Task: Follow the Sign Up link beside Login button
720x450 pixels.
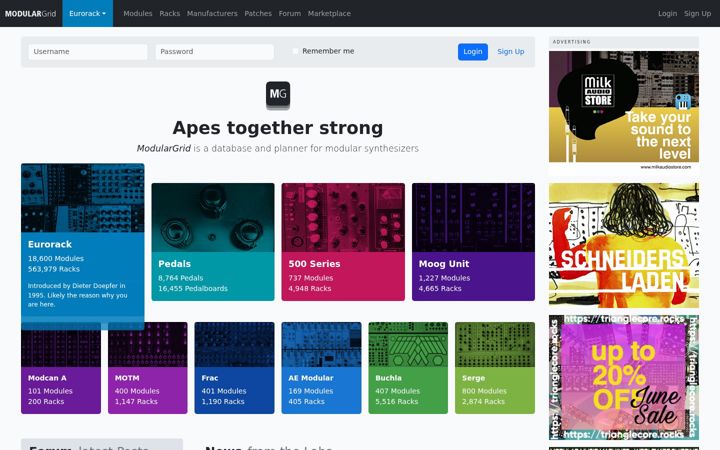Action: point(511,51)
